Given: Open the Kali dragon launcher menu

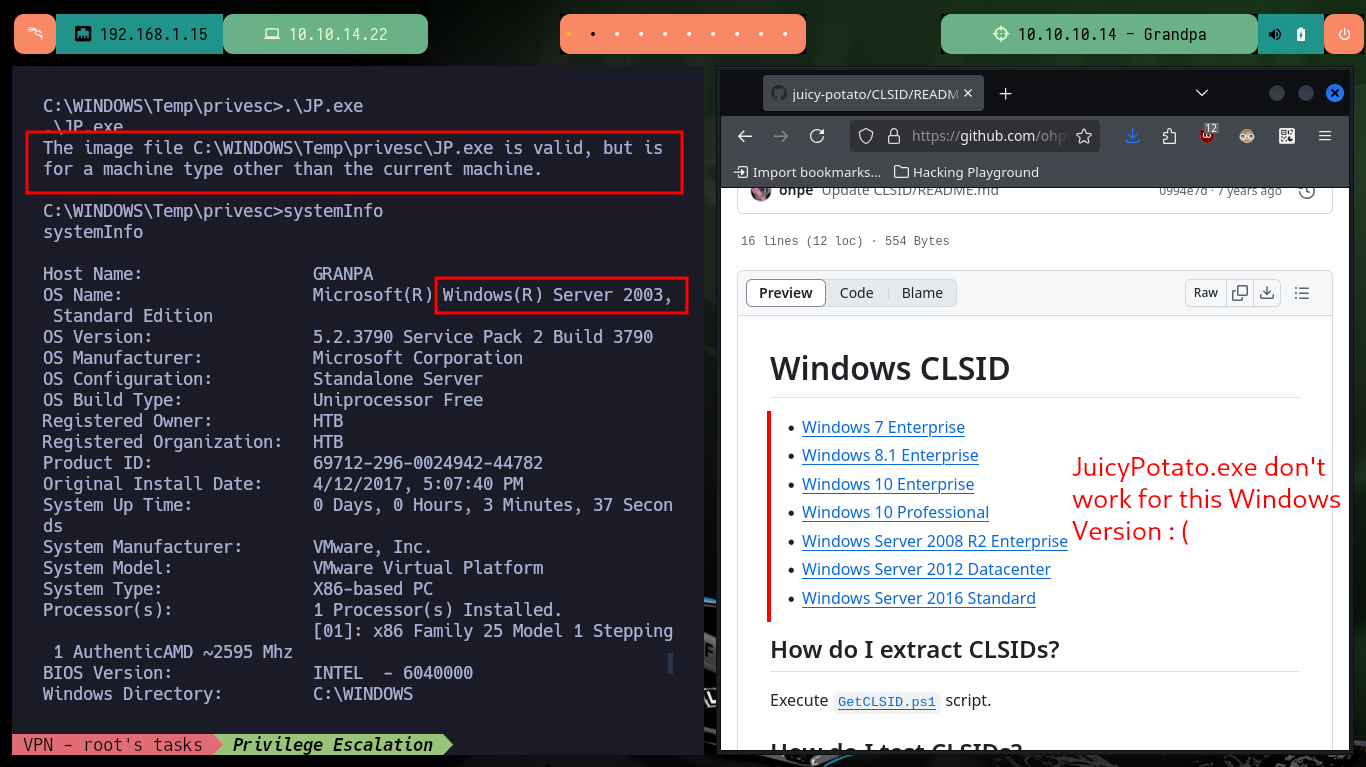Looking at the screenshot, I should (x=35, y=34).
